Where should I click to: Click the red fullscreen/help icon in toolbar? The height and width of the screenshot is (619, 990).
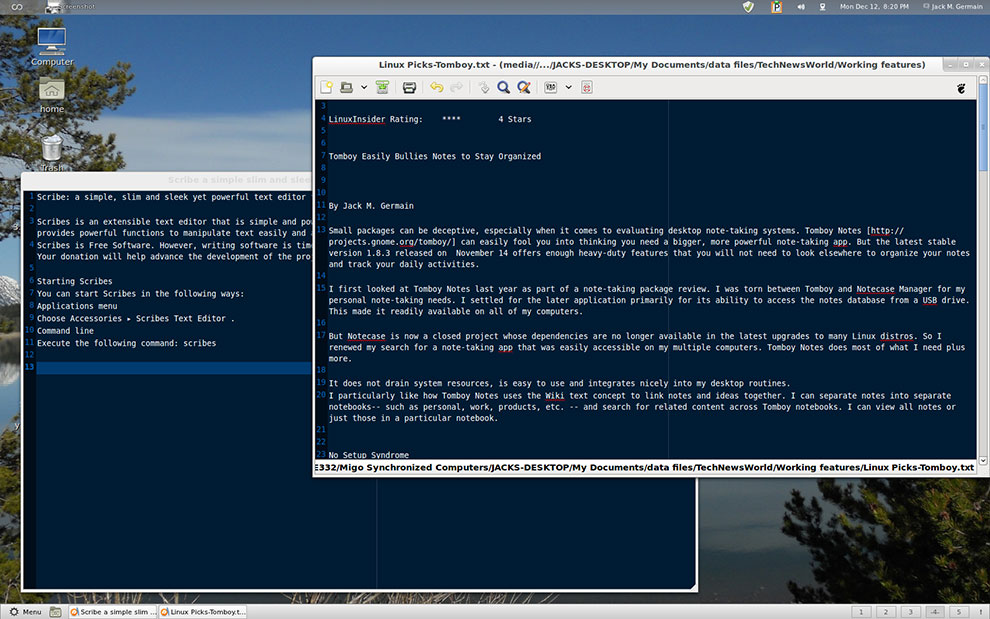coord(587,87)
